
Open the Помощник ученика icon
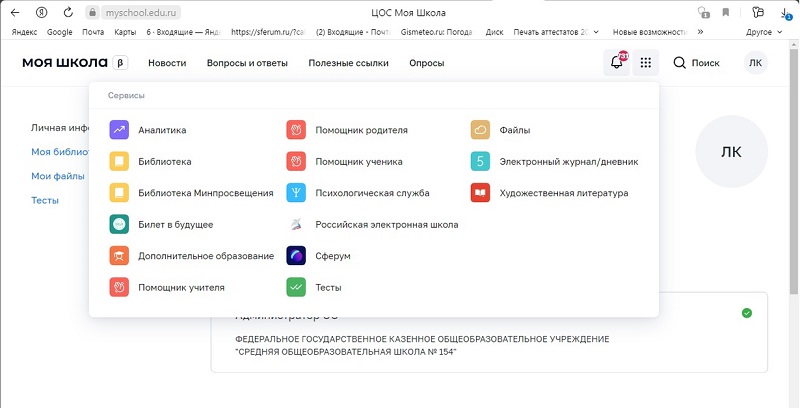296,162
